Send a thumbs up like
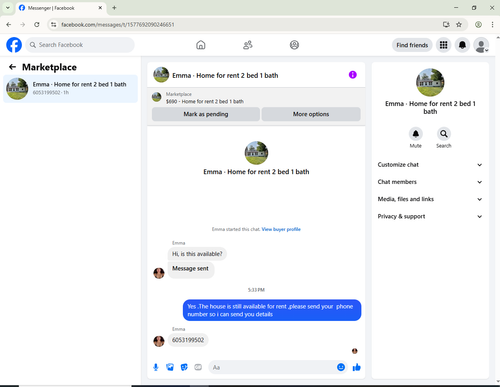Image resolution: width=500 pixels, height=387 pixels. coord(357,367)
